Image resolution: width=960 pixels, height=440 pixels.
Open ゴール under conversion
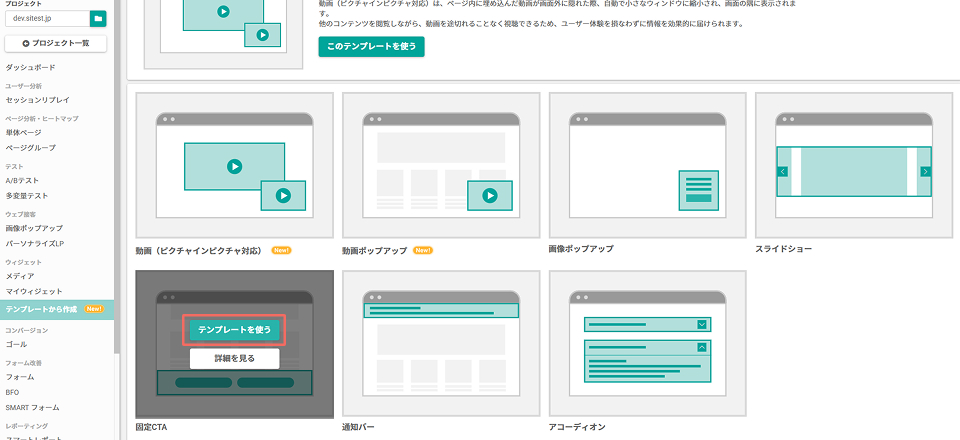pyautogui.click(x=16, y=345)
